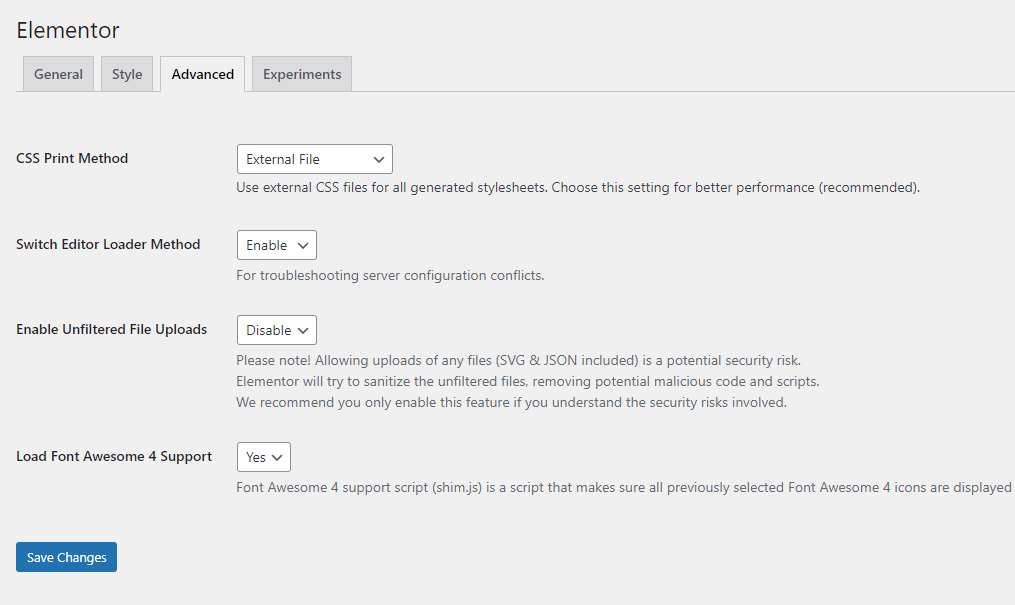Click the Save Changes button
Screen dimensions: 1015x605
click(x=66, y=557)
